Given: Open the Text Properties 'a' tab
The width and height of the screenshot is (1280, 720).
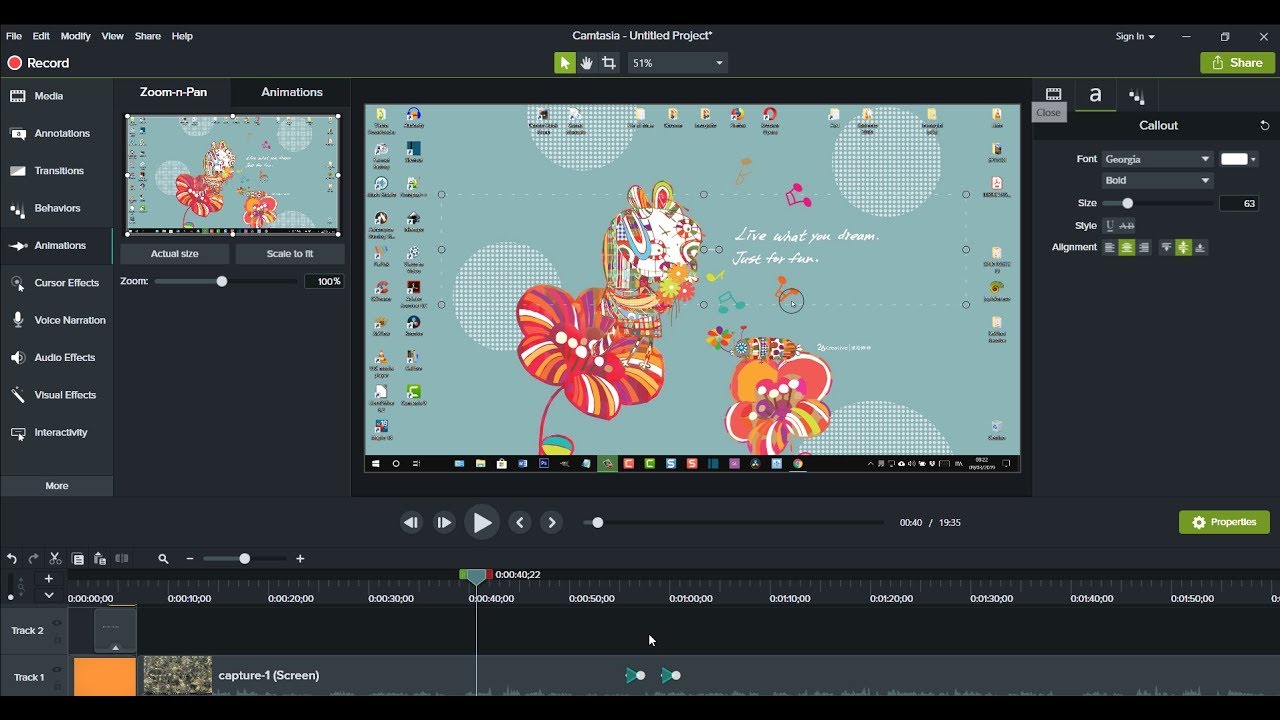Looking at the screenshot, I should click(1095, 95).
